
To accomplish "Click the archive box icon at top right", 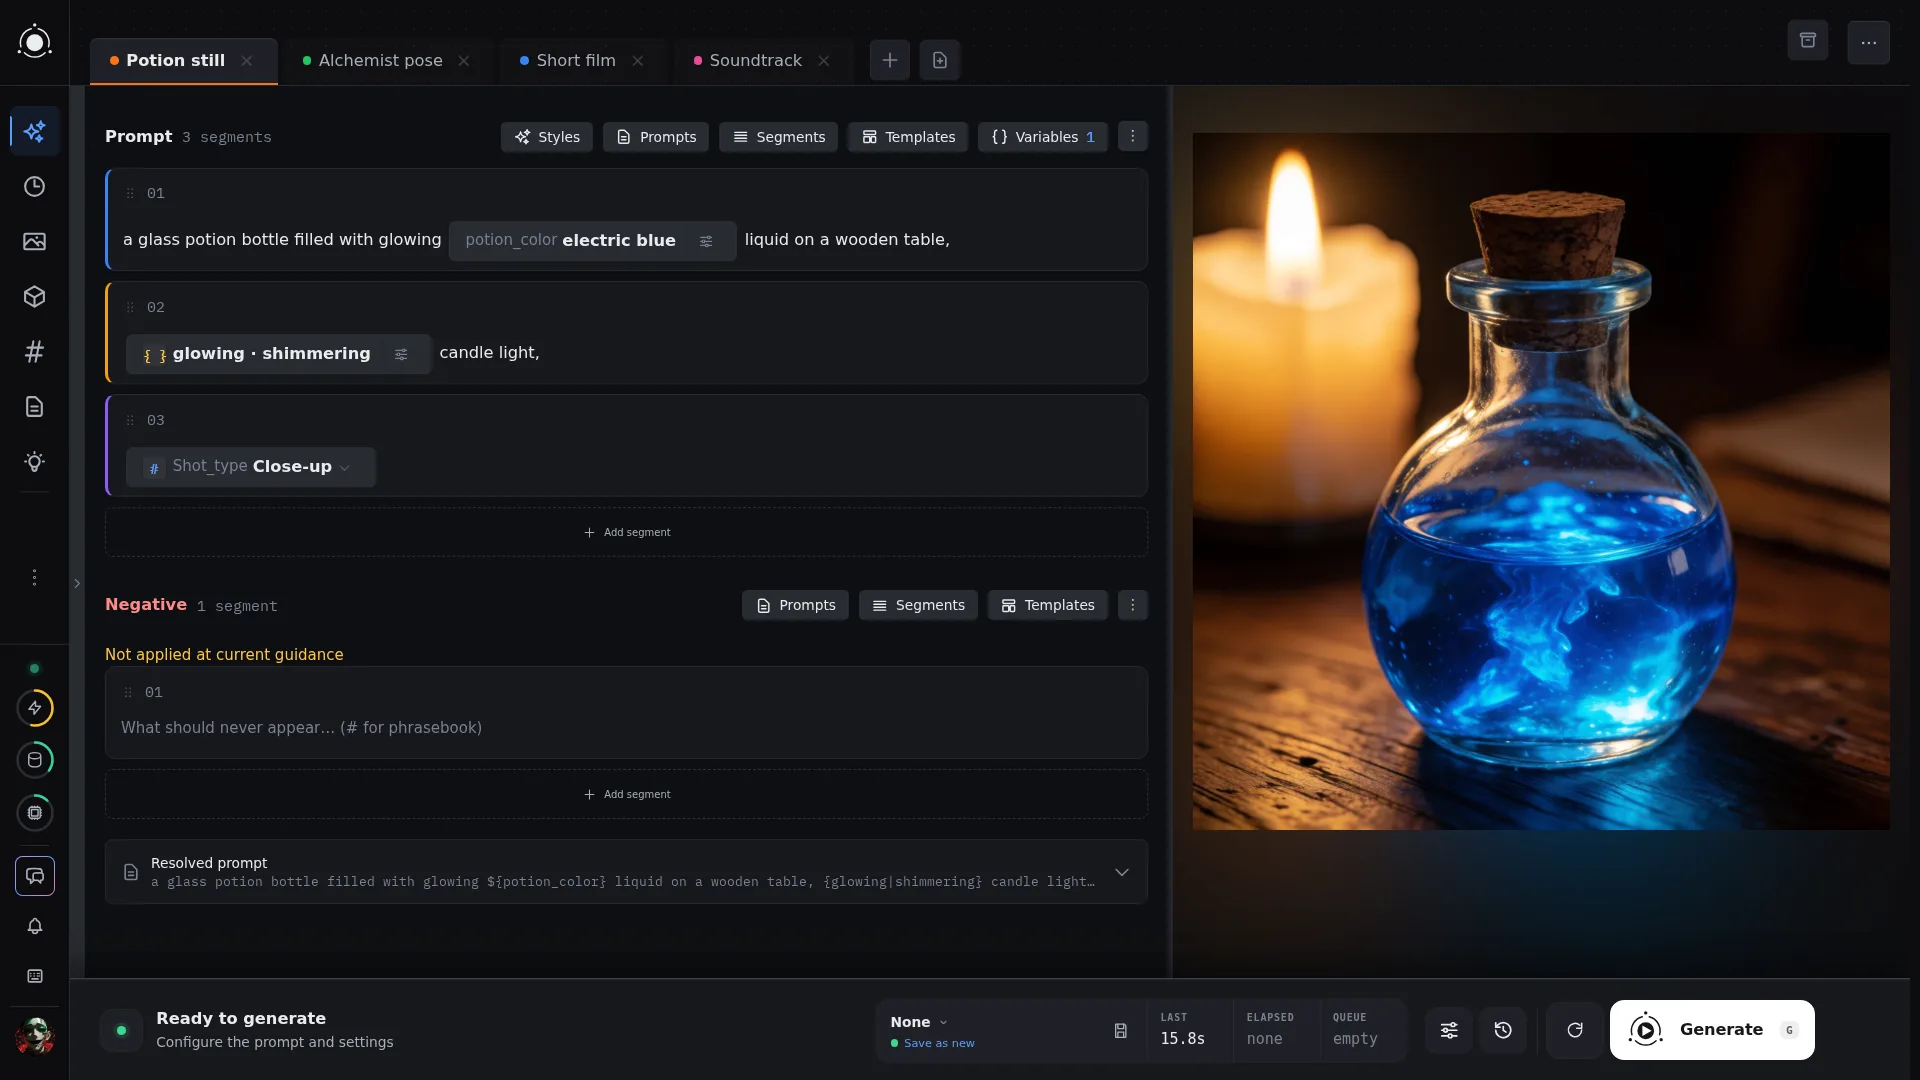I will (x=1808, y=41).
